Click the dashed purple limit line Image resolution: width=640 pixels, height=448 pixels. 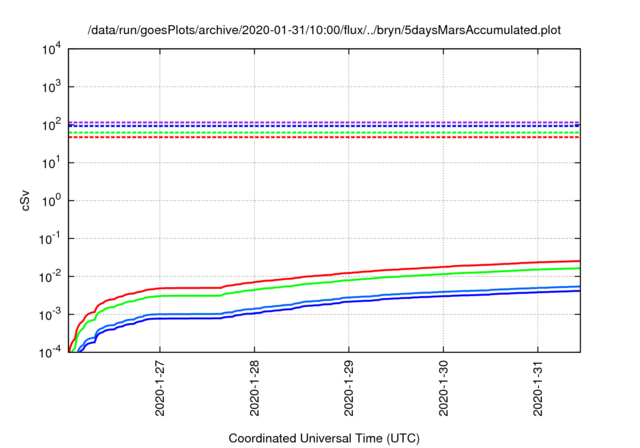pos(324,122)
